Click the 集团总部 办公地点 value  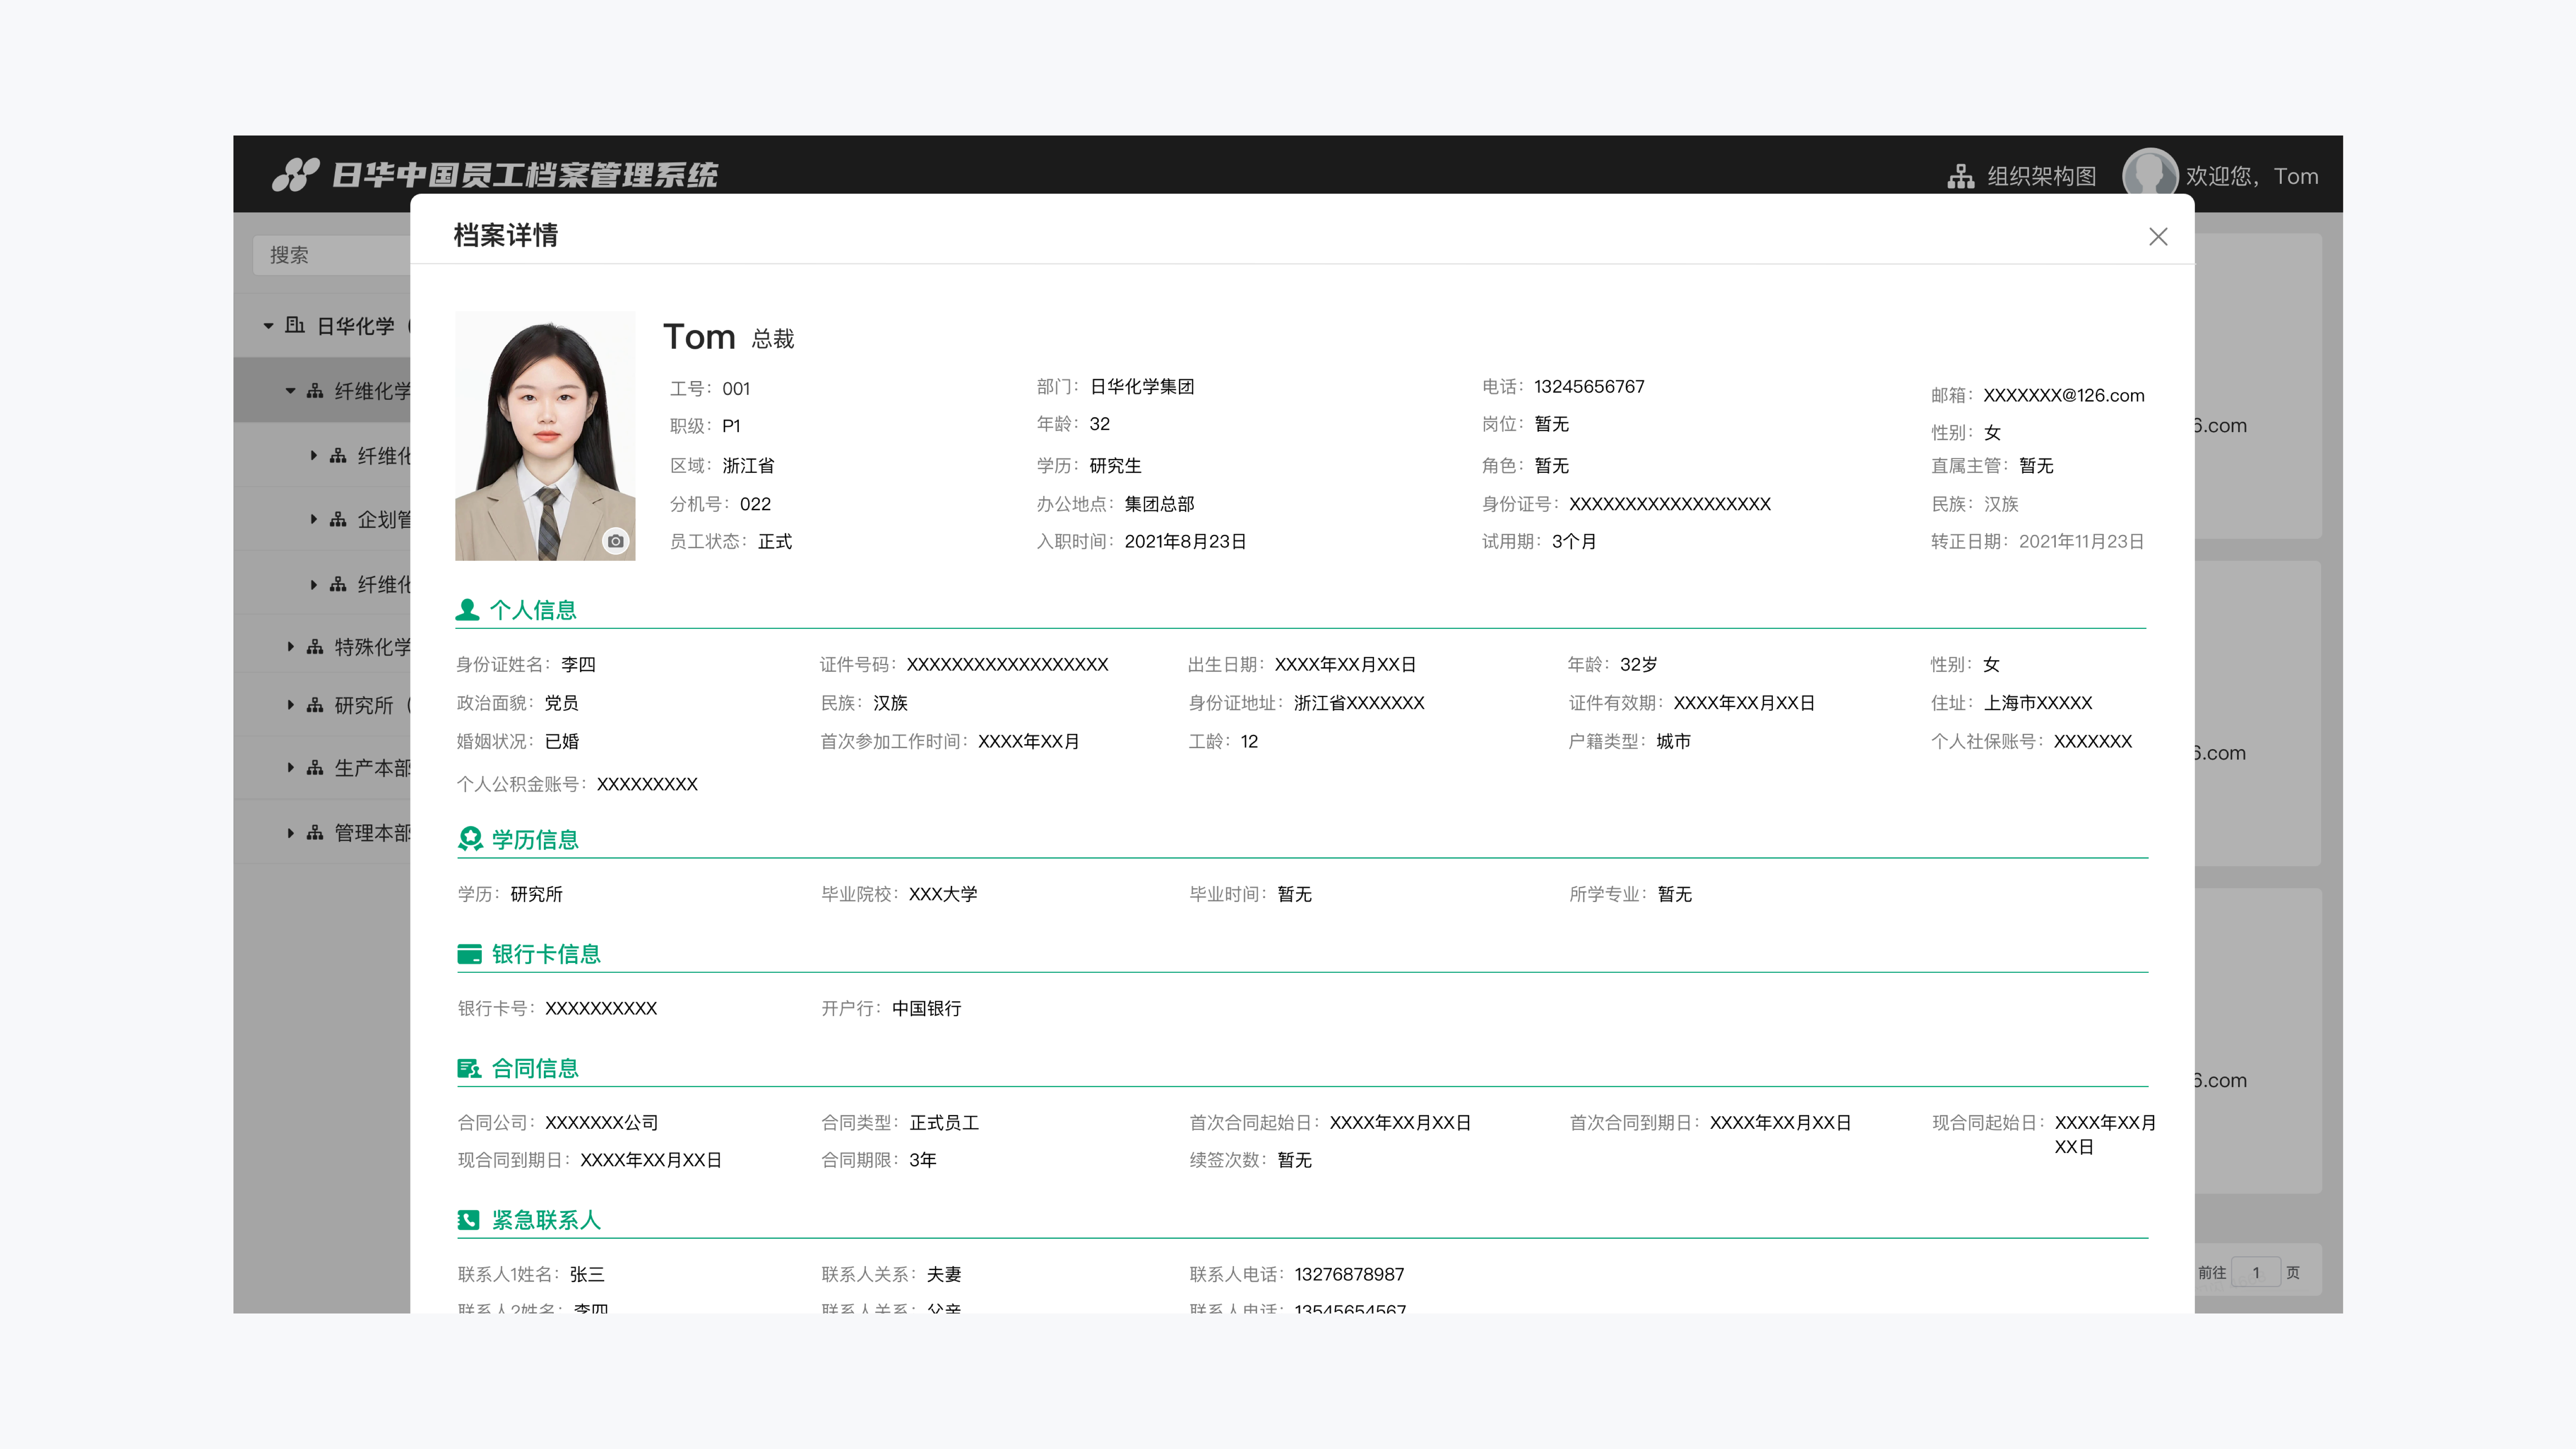coord(1159,504)
